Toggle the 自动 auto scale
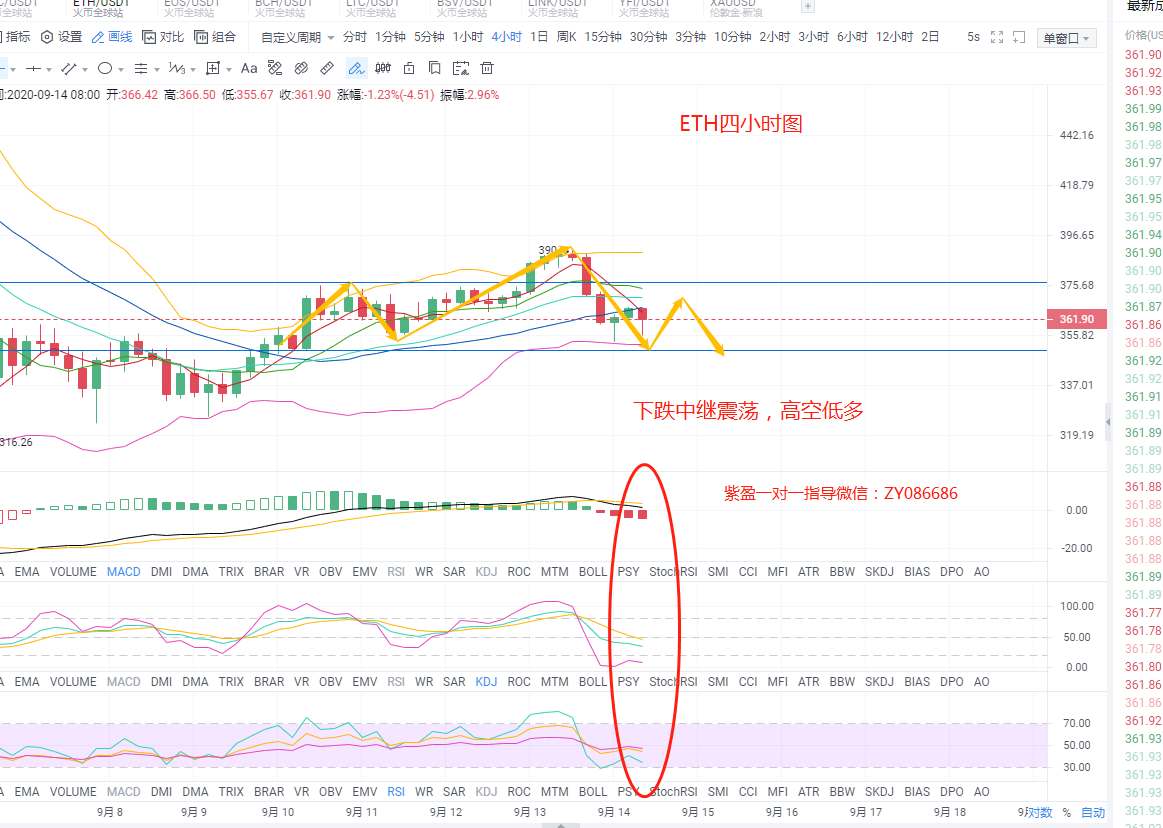Screen dimensions: 1163x828 click(x=1093, y=812)
